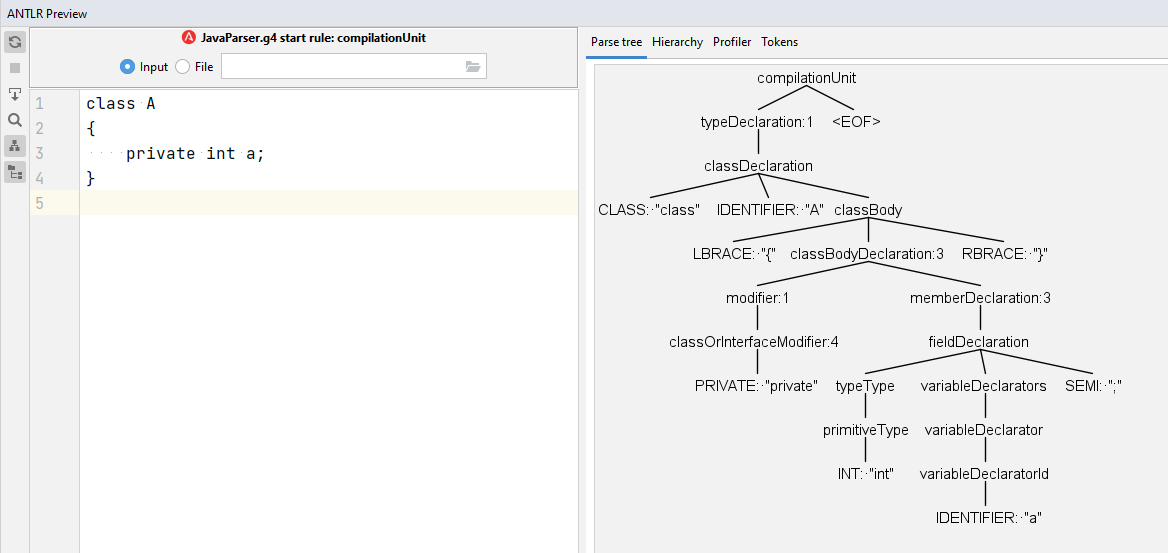Click line number 3 in gutter

pyautogui.click(x=40, y=154)
